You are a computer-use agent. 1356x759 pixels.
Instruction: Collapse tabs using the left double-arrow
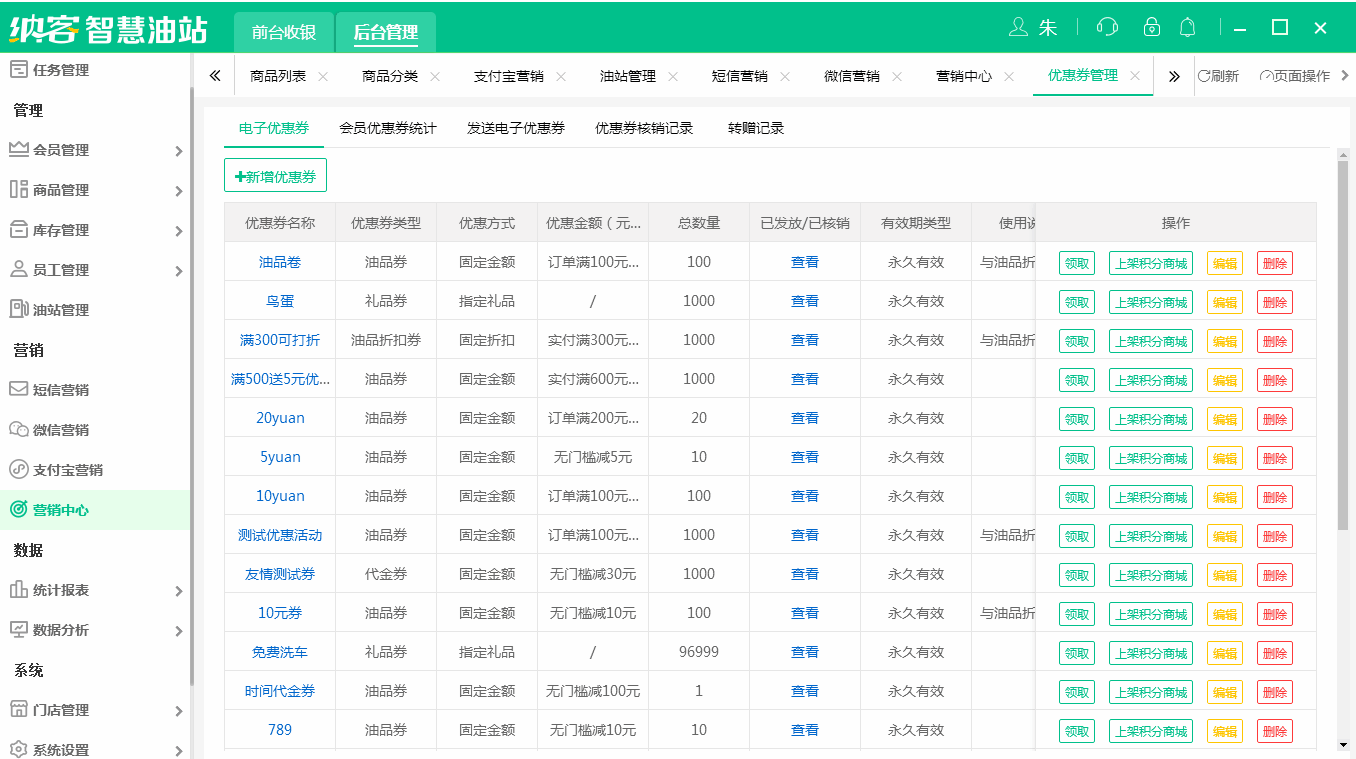pos(214,75)
